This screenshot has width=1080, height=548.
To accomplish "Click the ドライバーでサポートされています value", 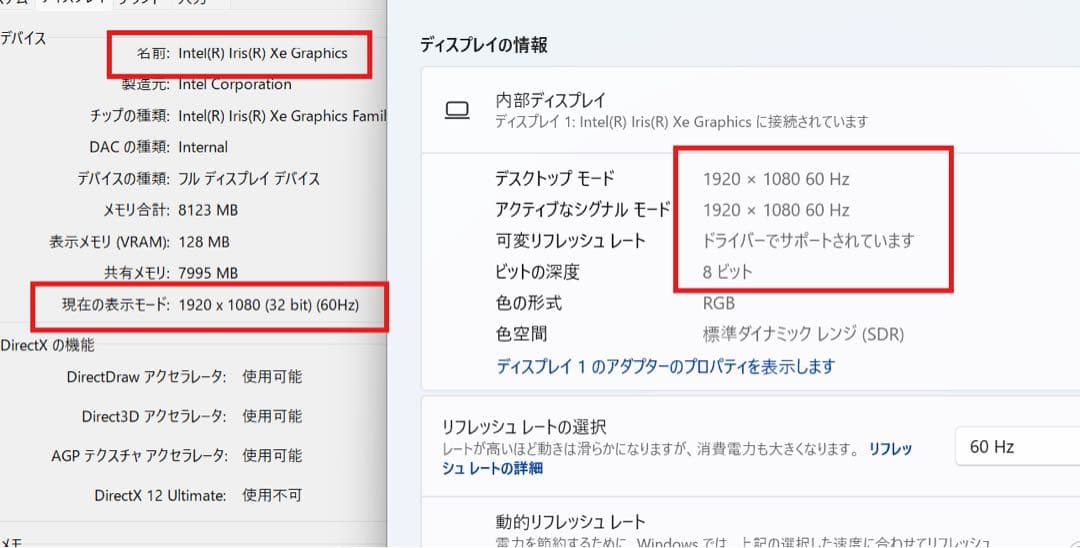I will coord(808,241).
